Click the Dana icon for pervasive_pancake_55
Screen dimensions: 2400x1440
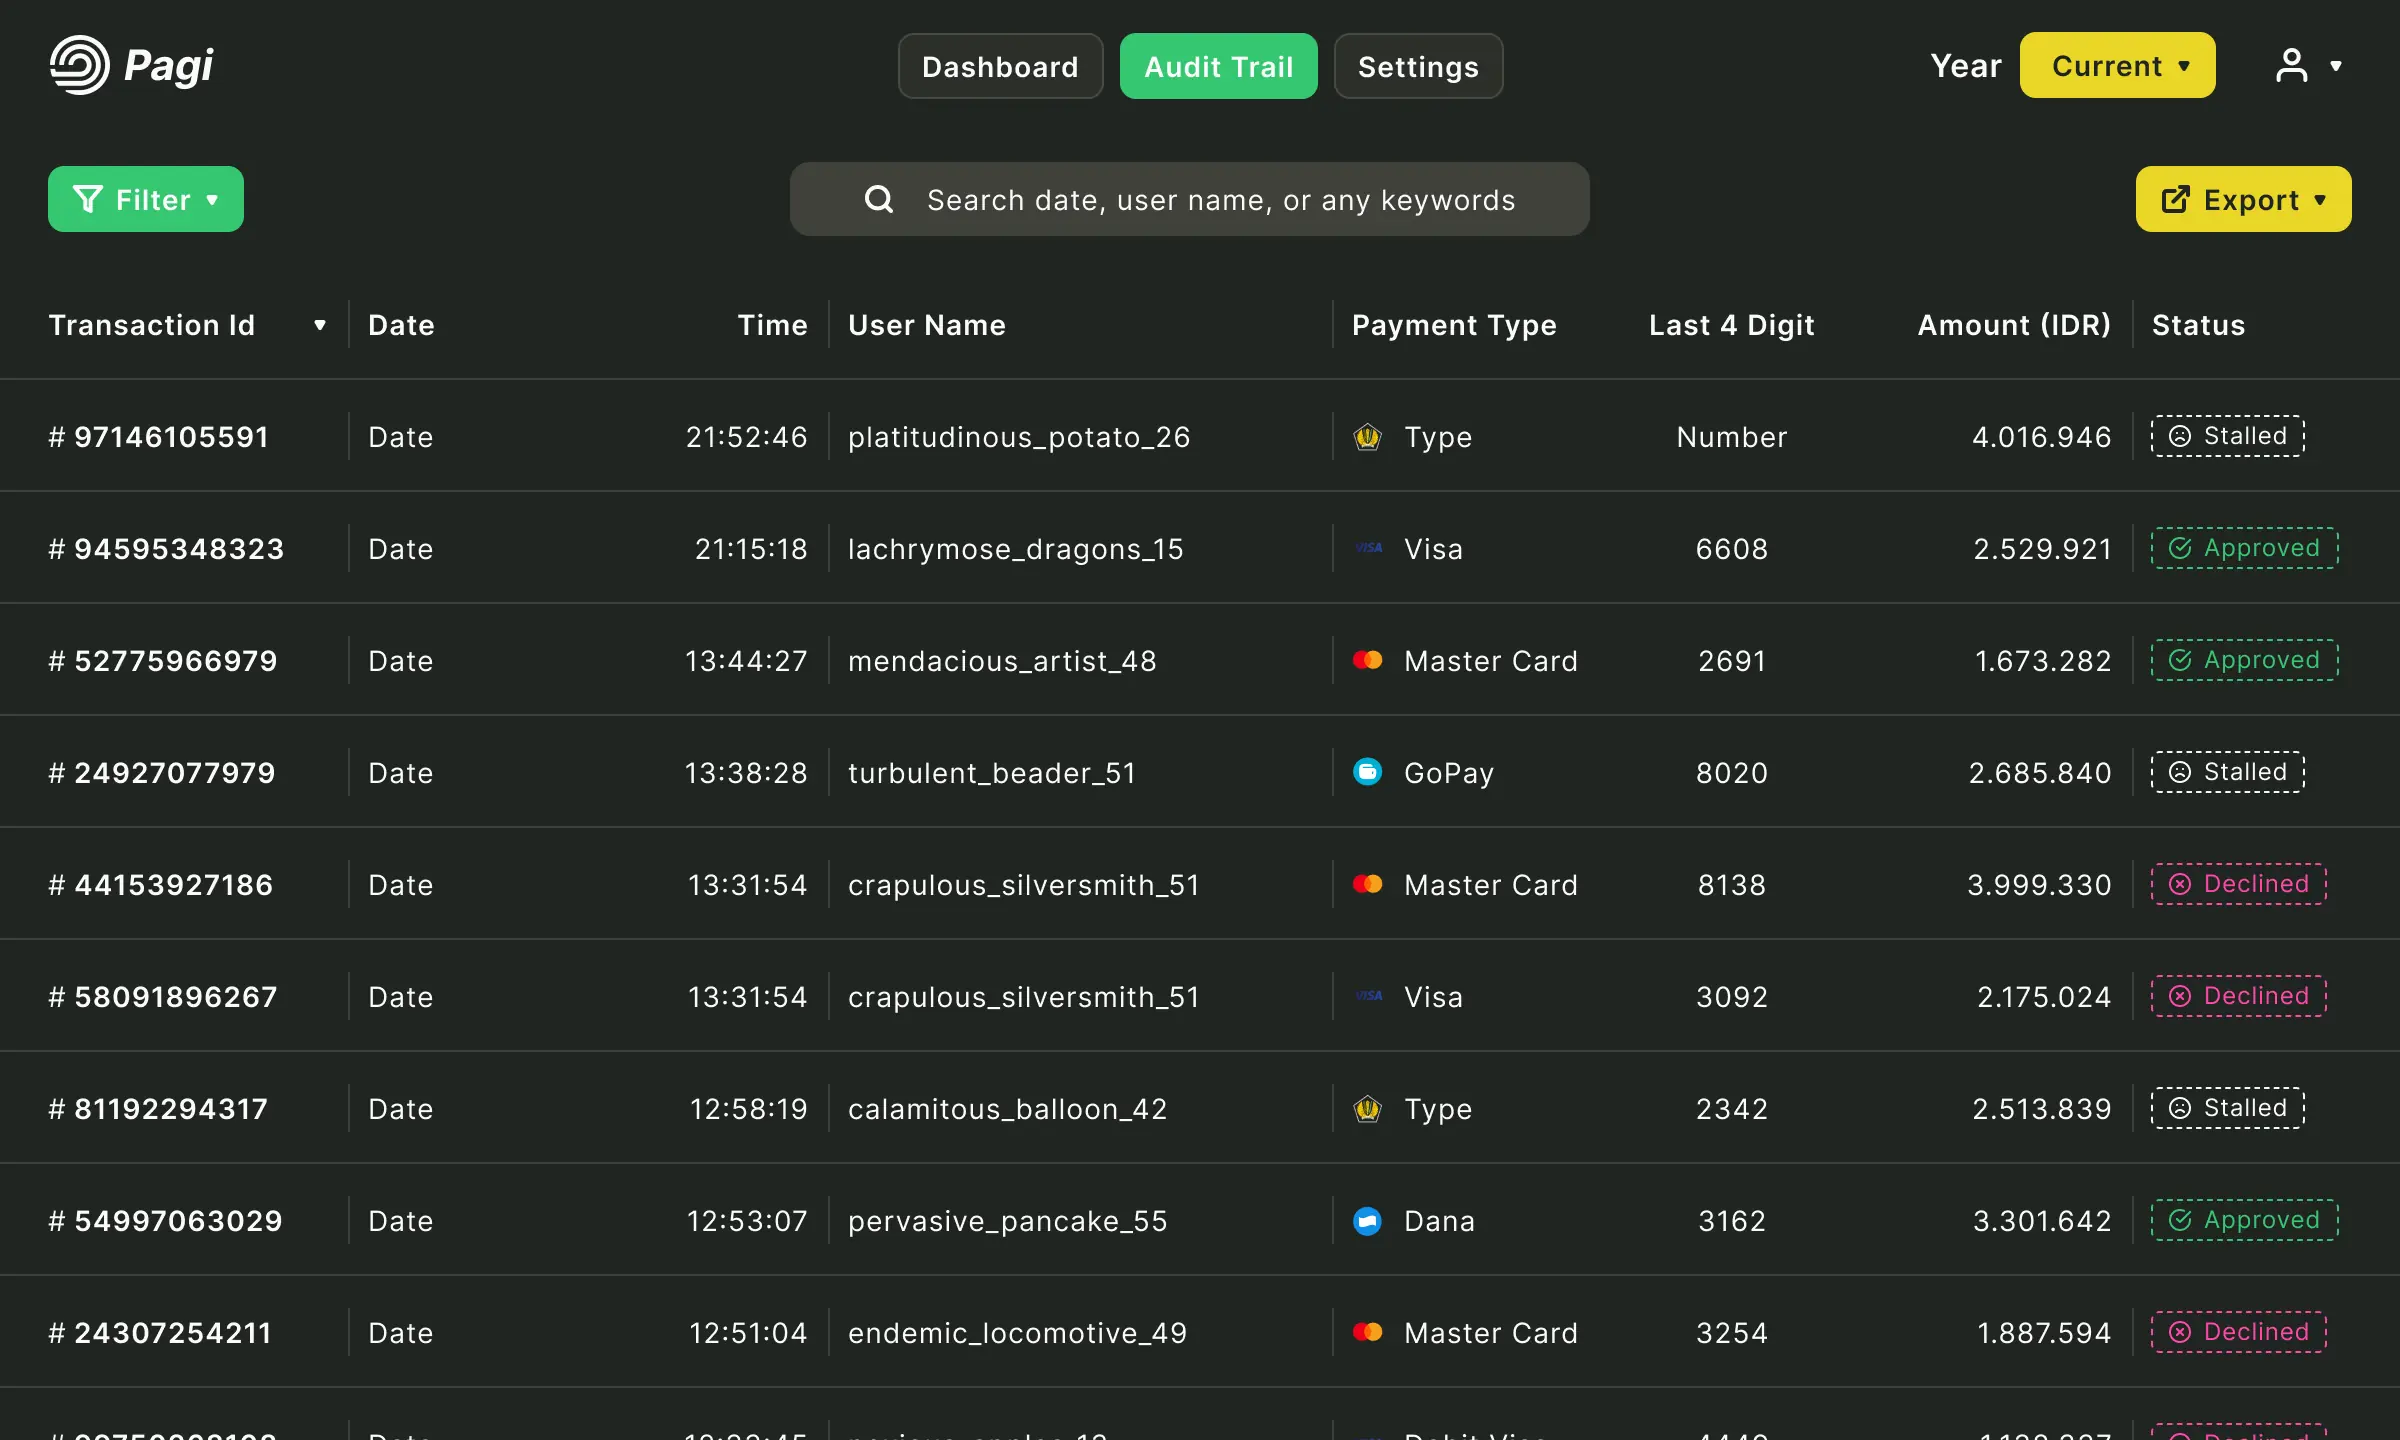[x=1367, y=1221]
